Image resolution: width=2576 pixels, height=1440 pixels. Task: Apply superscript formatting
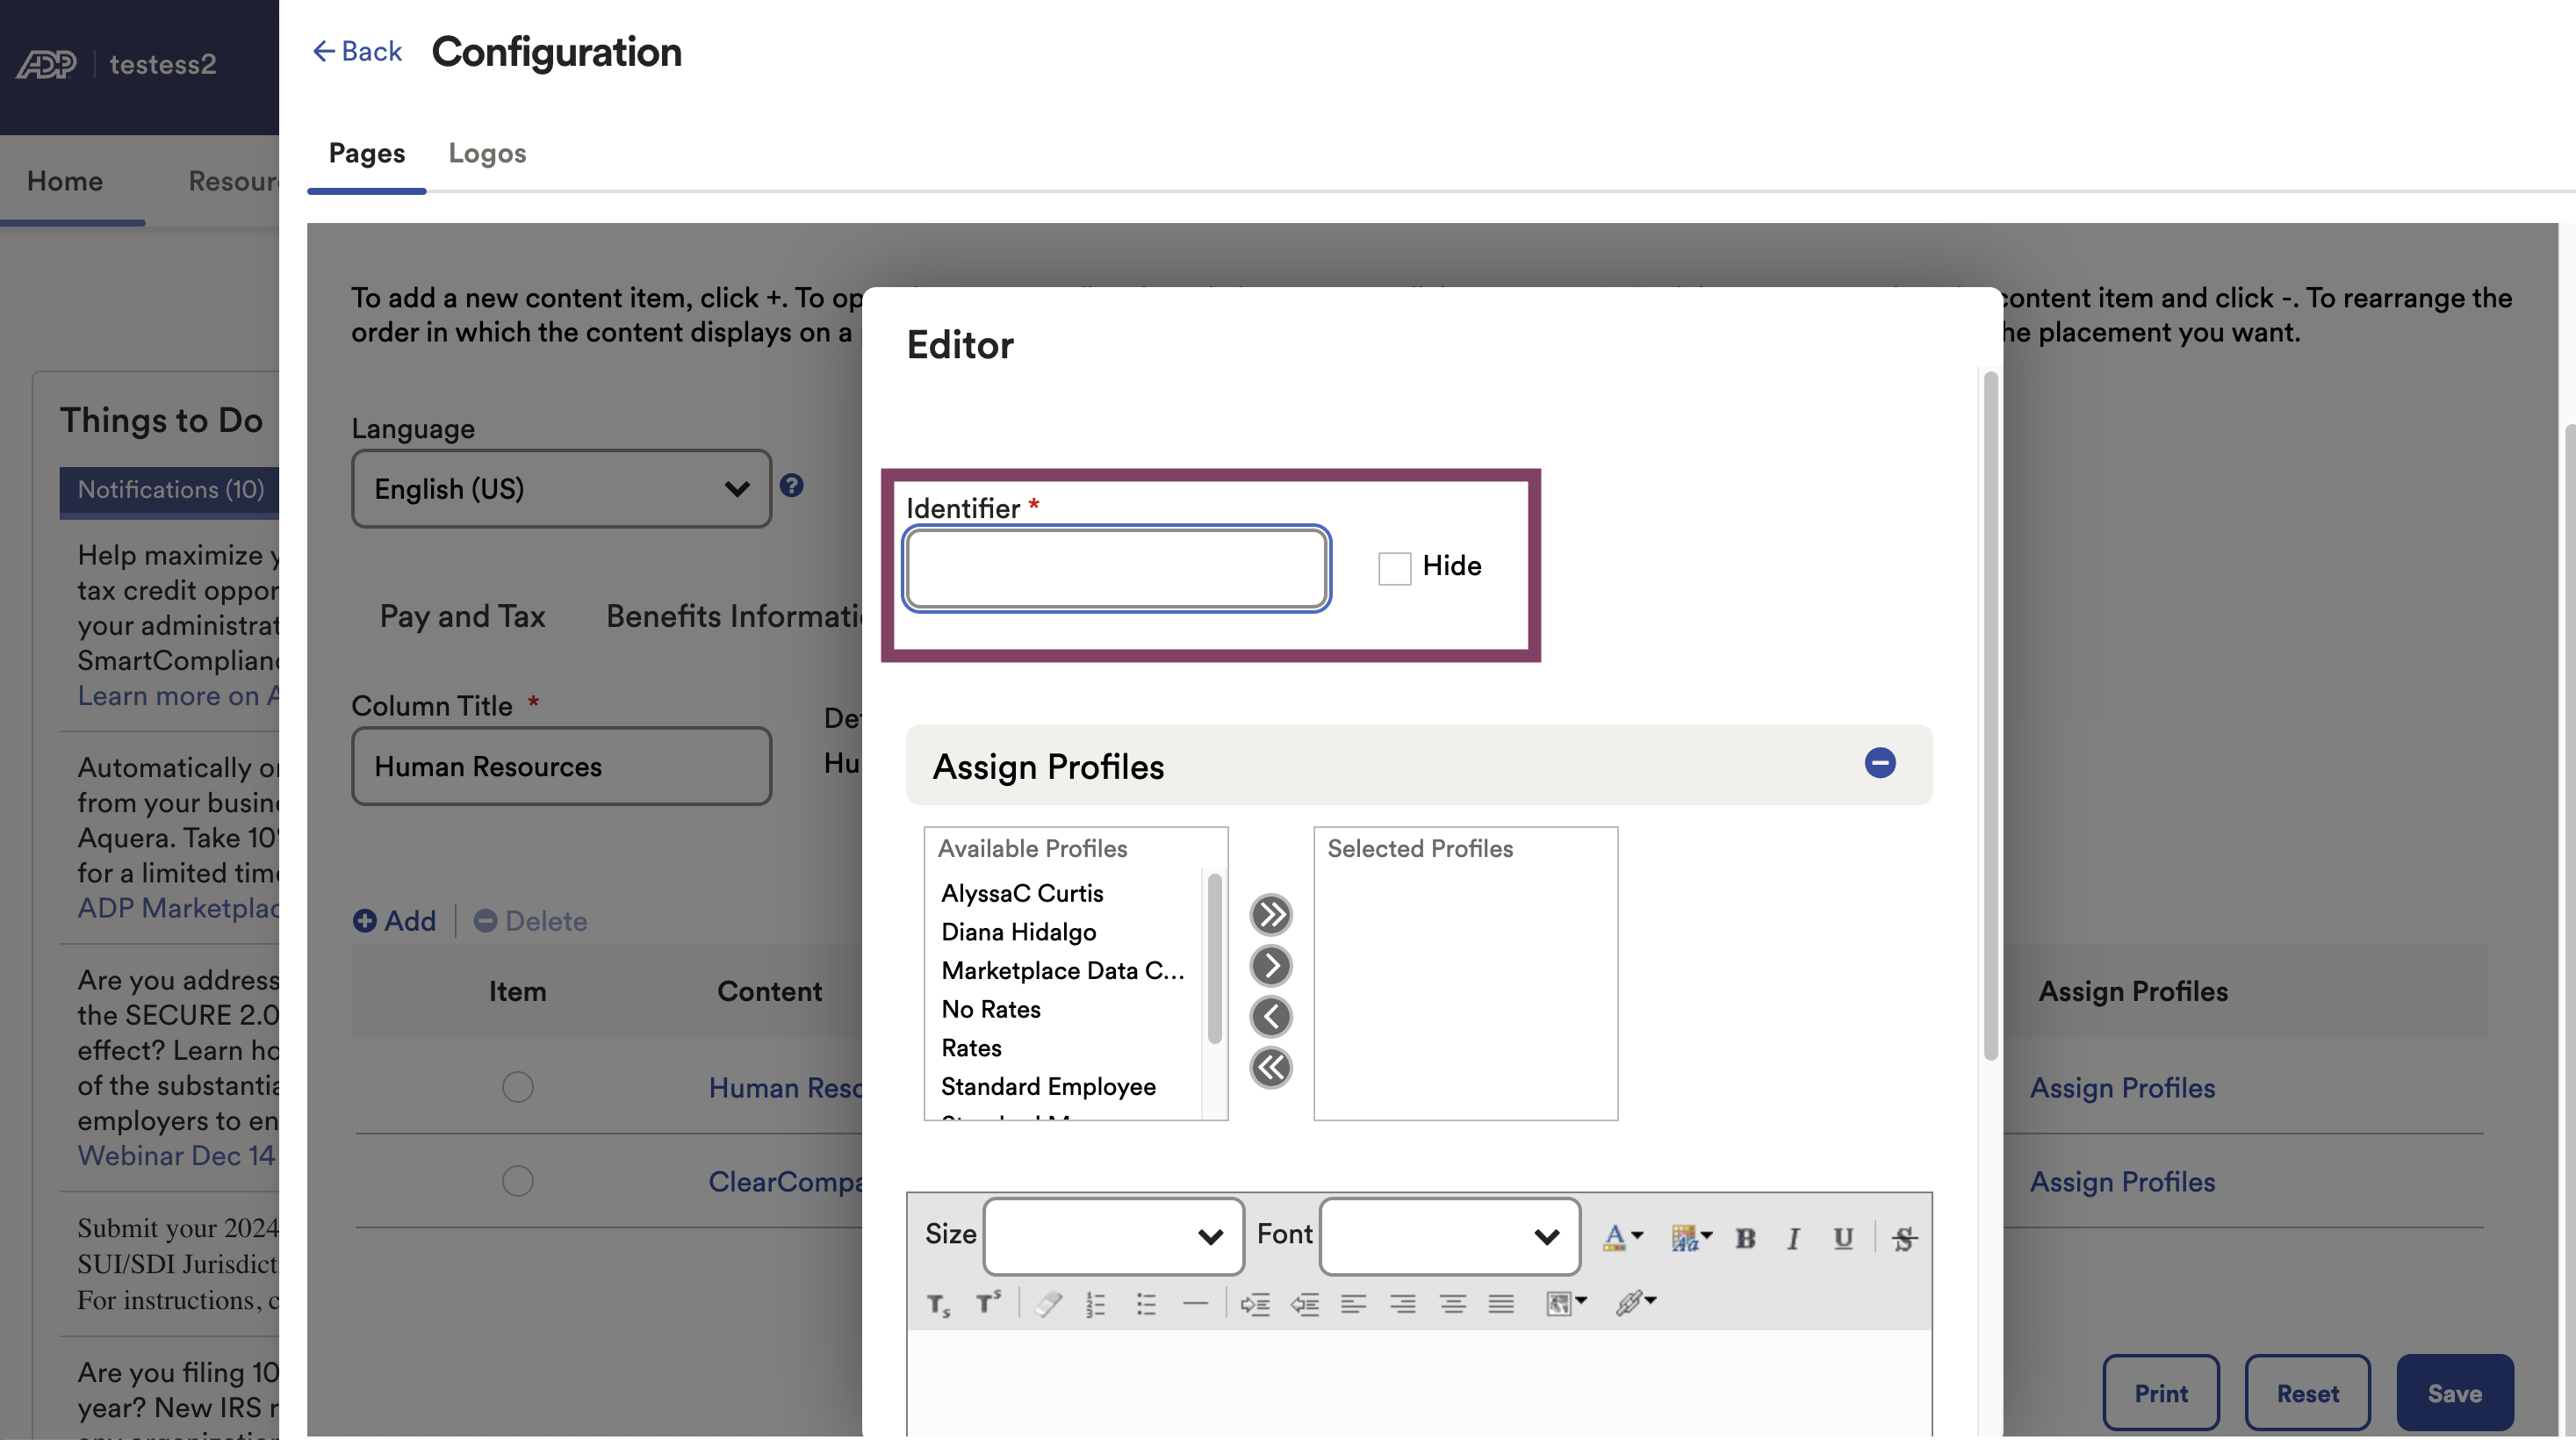[x=988, y=1302]
